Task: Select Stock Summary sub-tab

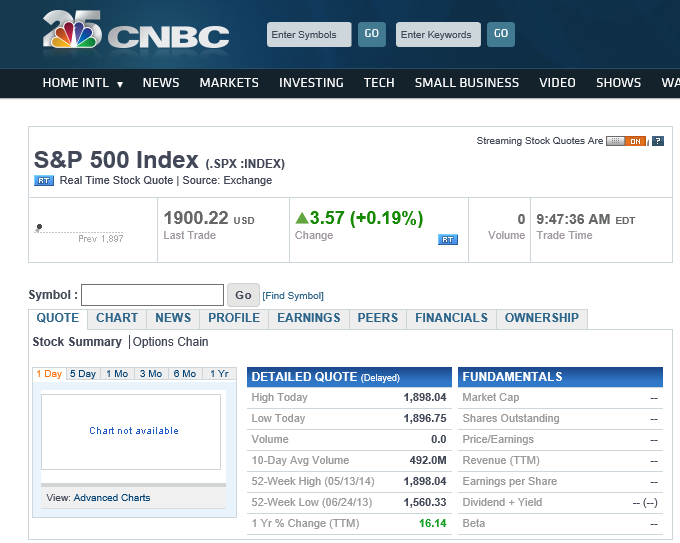Action: coord(77,342)
